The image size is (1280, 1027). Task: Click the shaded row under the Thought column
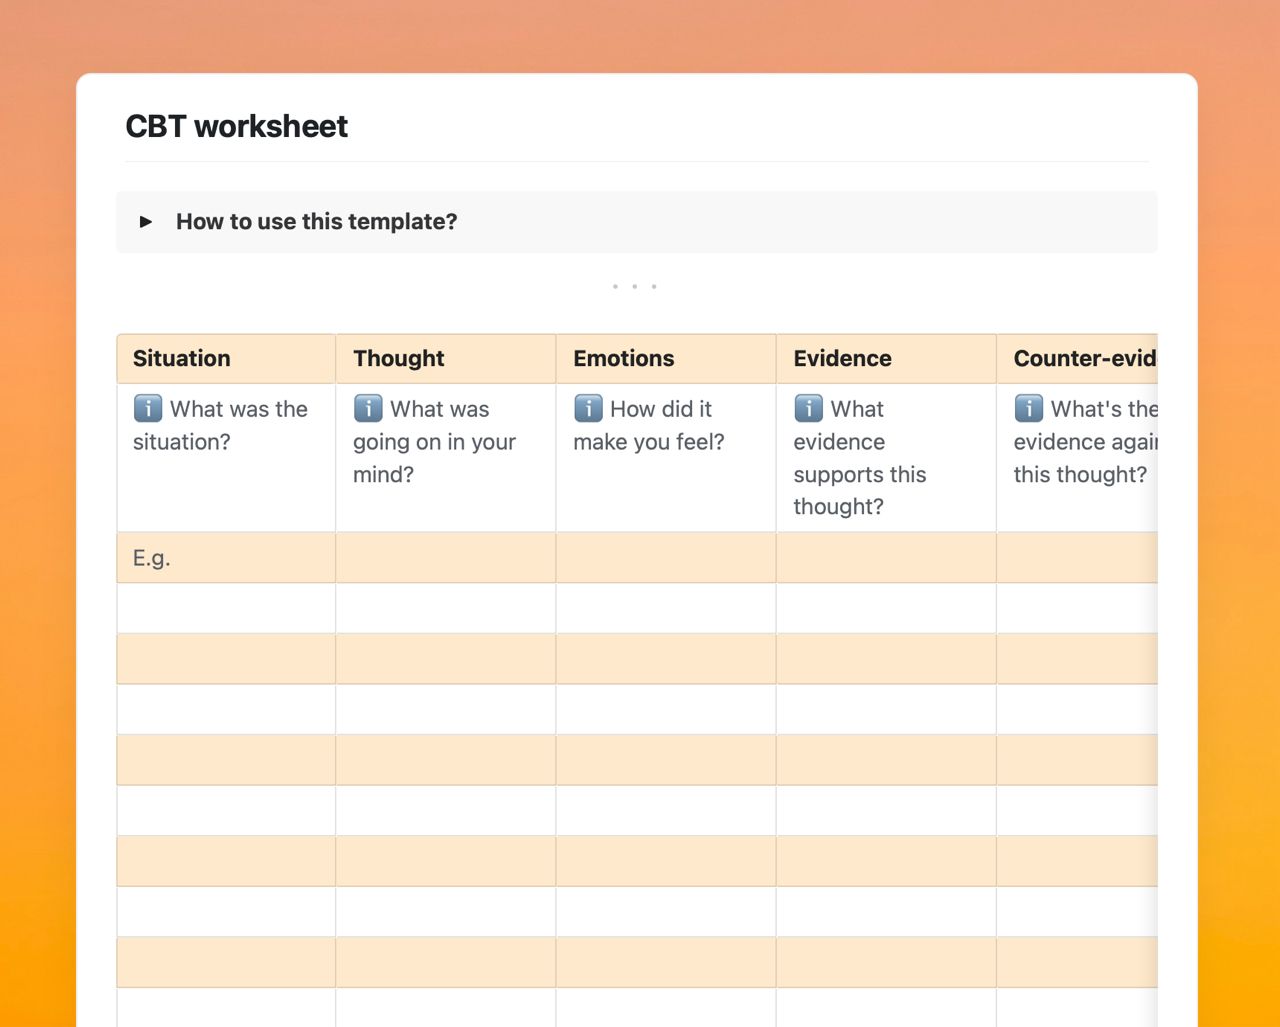(445, 658)
